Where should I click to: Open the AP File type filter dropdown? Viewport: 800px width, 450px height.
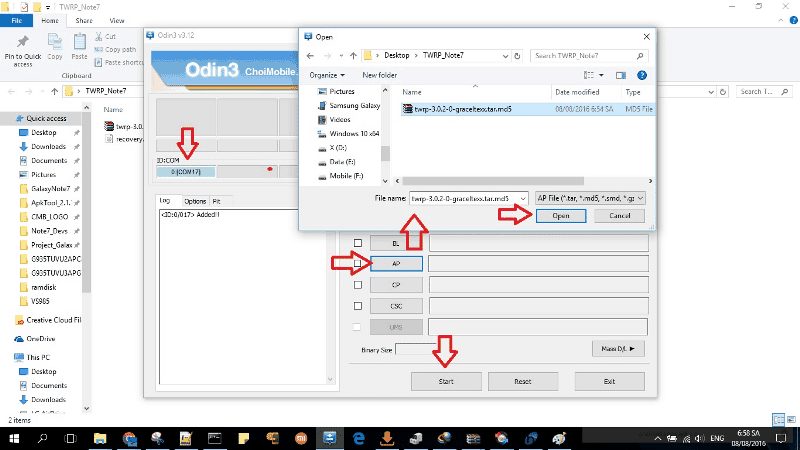(590, 198)
